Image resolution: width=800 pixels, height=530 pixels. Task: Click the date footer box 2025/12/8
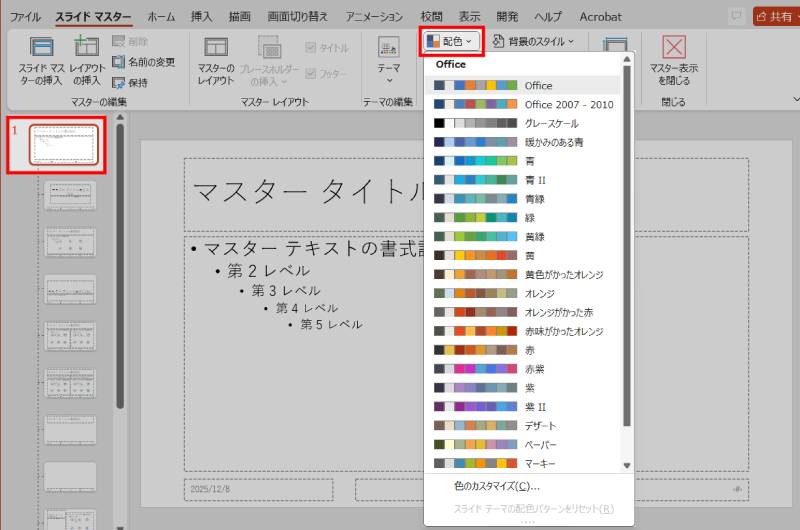(x=258, y=489)
